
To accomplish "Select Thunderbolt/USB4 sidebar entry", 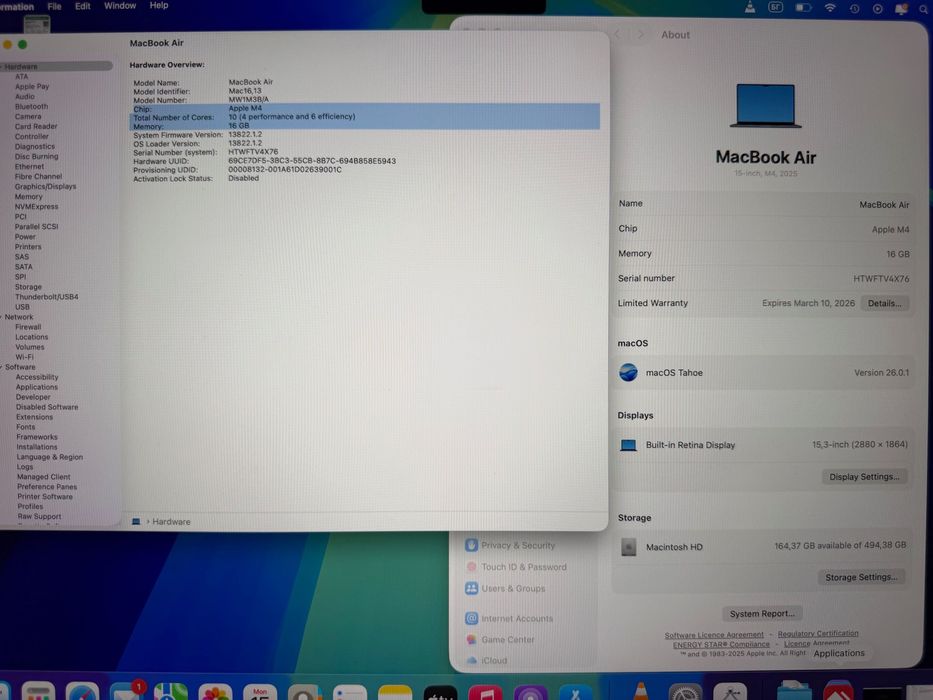I will coord(46,297).
